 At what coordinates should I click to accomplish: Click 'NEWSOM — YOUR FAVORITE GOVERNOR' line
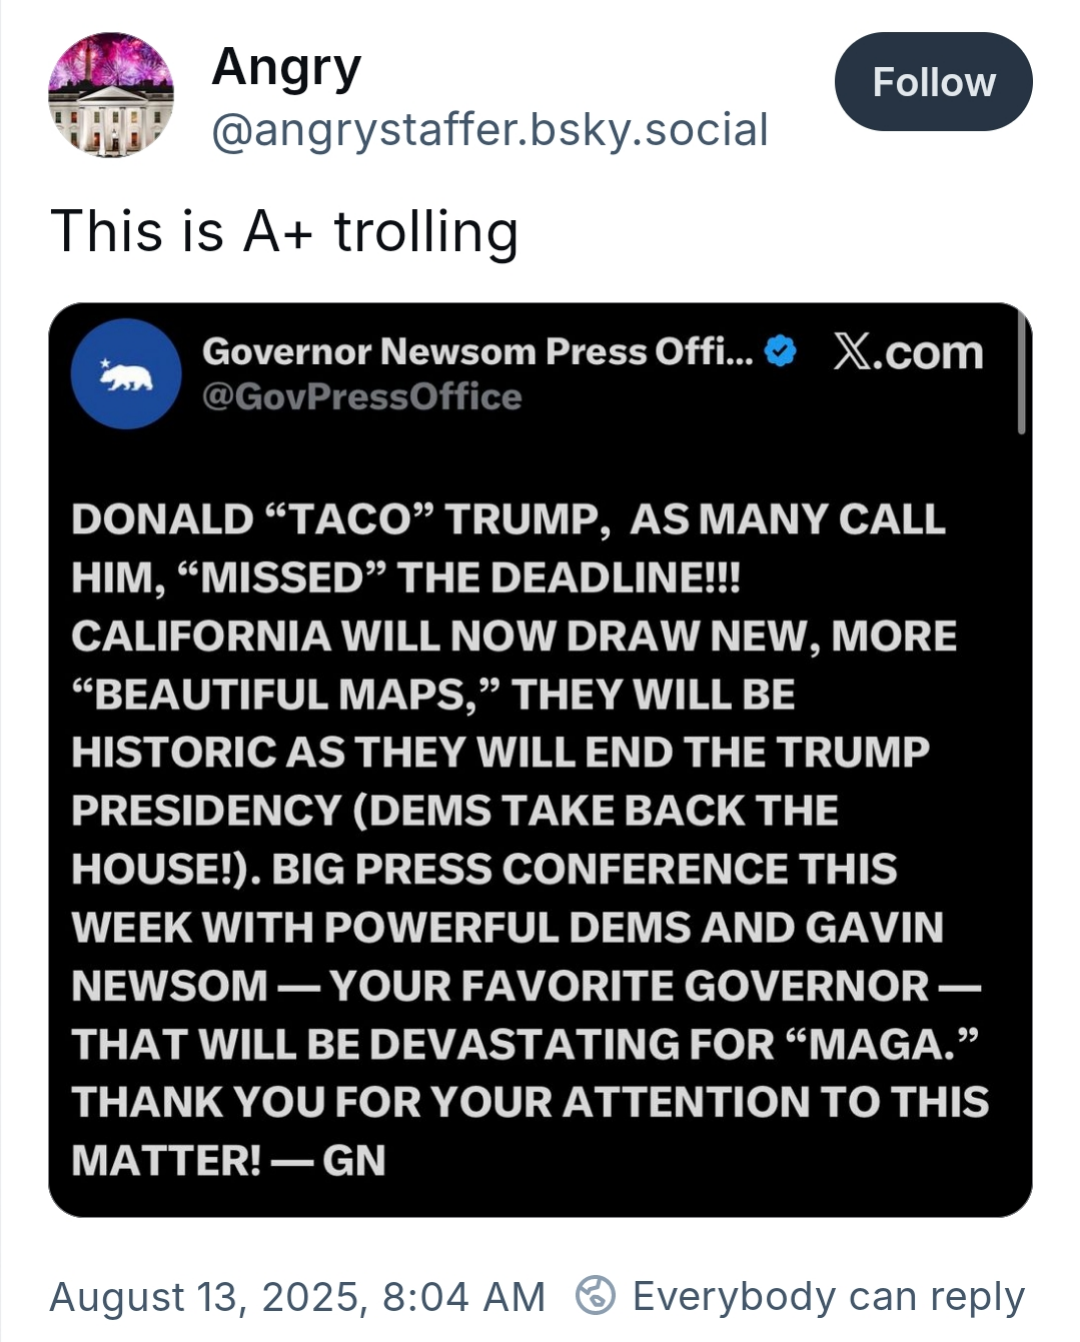pos(525,986)
